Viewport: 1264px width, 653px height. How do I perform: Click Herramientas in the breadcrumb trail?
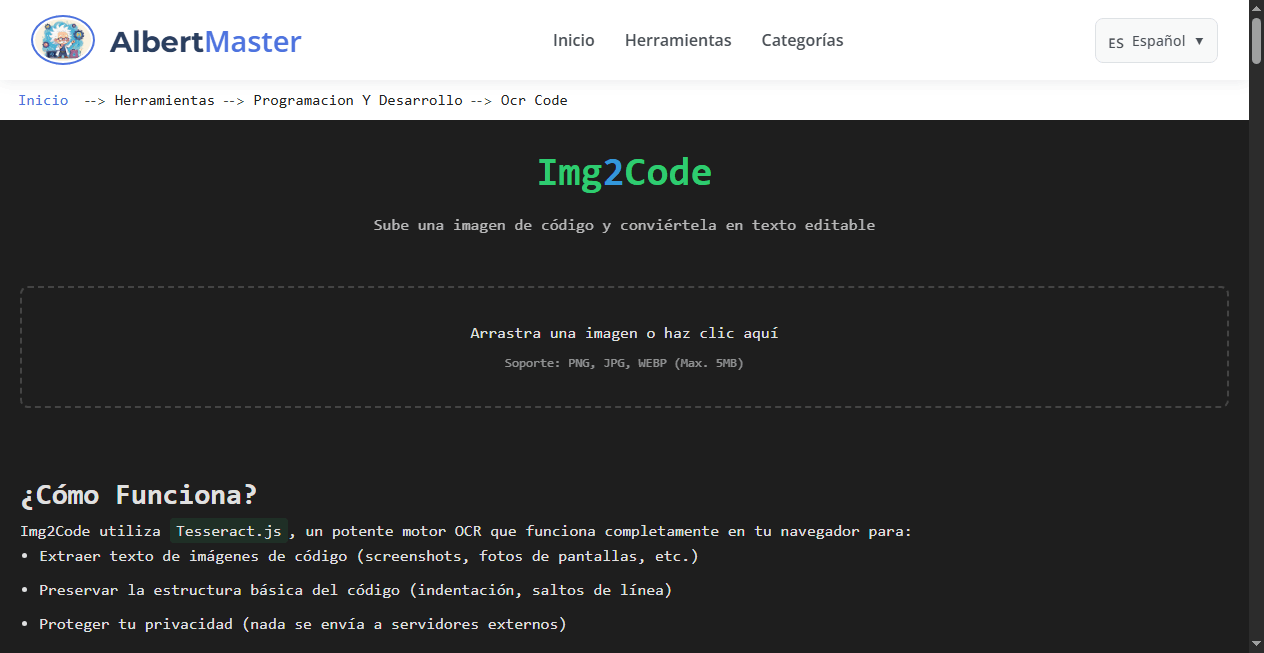click(x=164, y=100)
